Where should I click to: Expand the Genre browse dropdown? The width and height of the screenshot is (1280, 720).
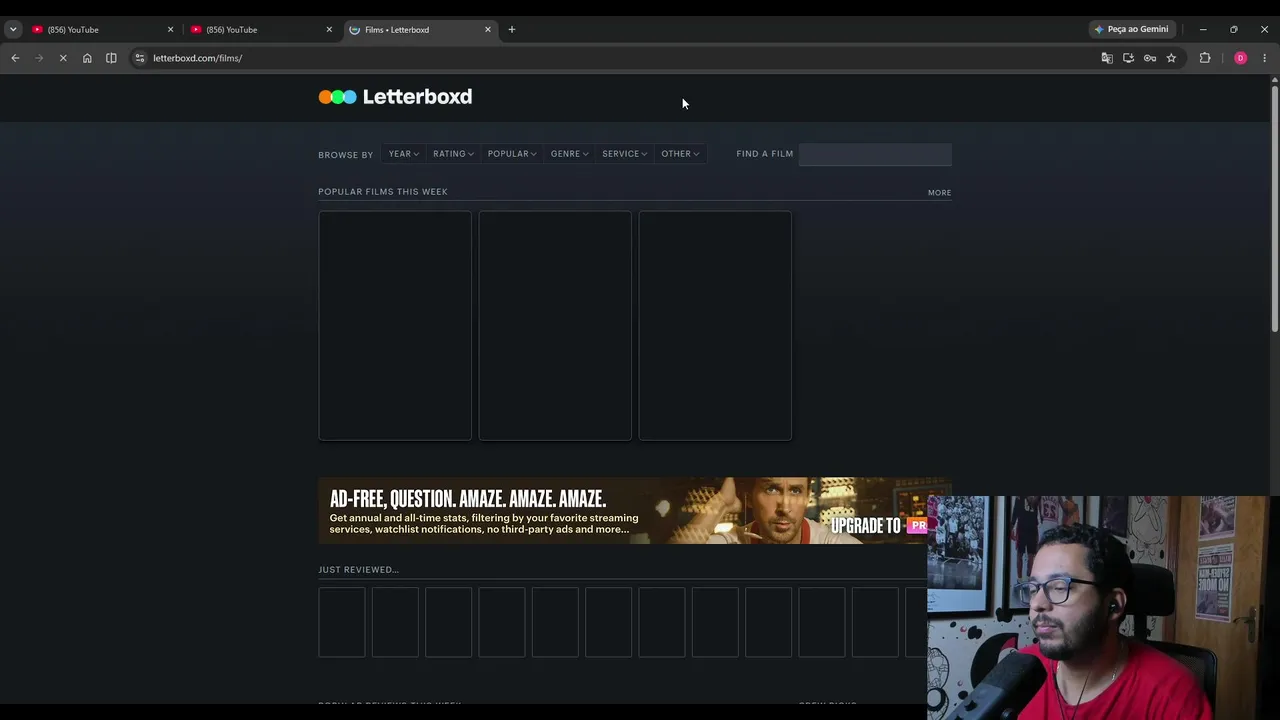[x=569, y=154]
